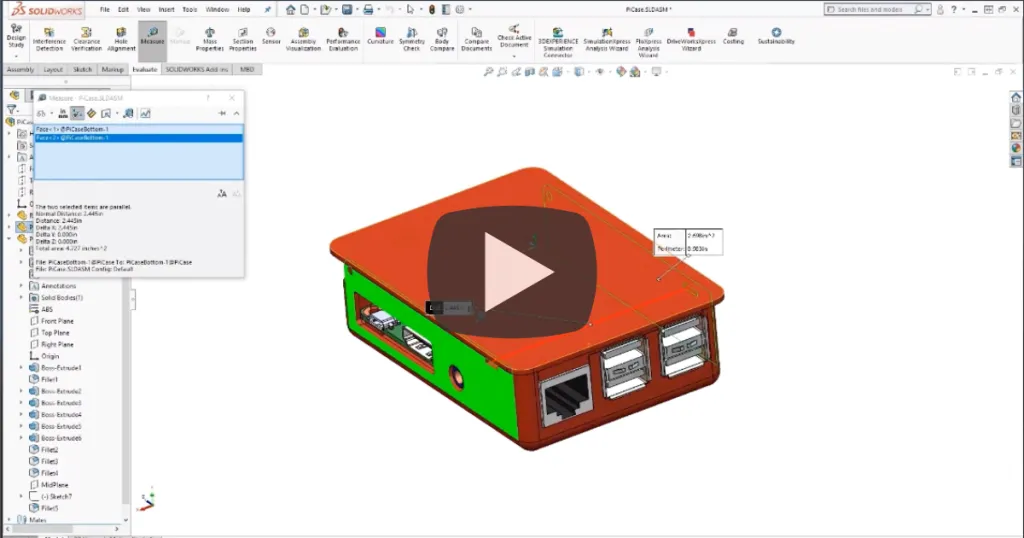Click Check Active Document
This screenshot has height=538, width=1024.
click(x=514, y=37)
